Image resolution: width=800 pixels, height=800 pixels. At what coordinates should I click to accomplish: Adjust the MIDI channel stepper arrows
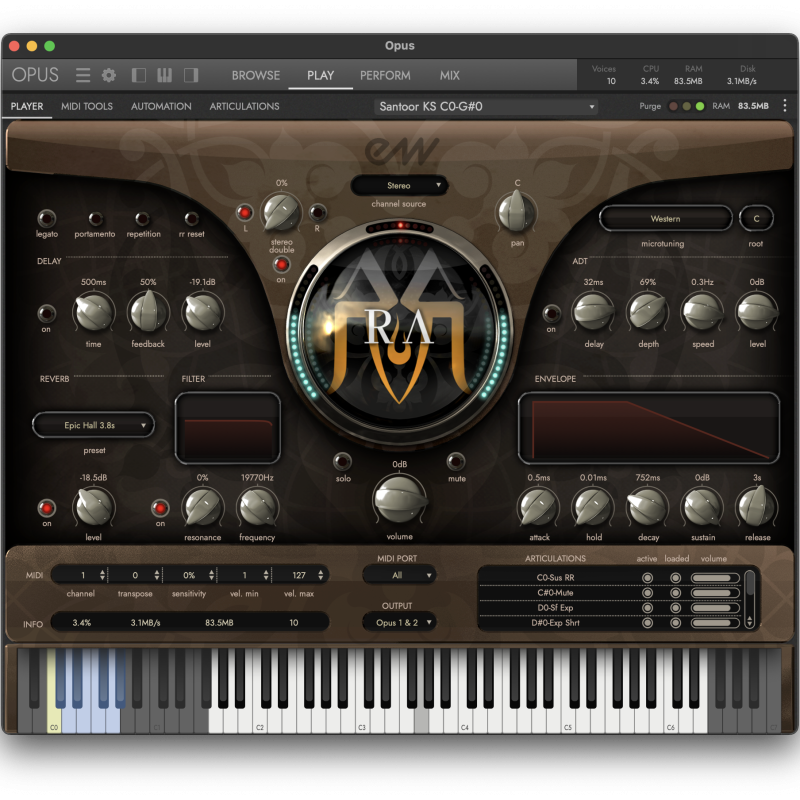[x=102, y=576]
